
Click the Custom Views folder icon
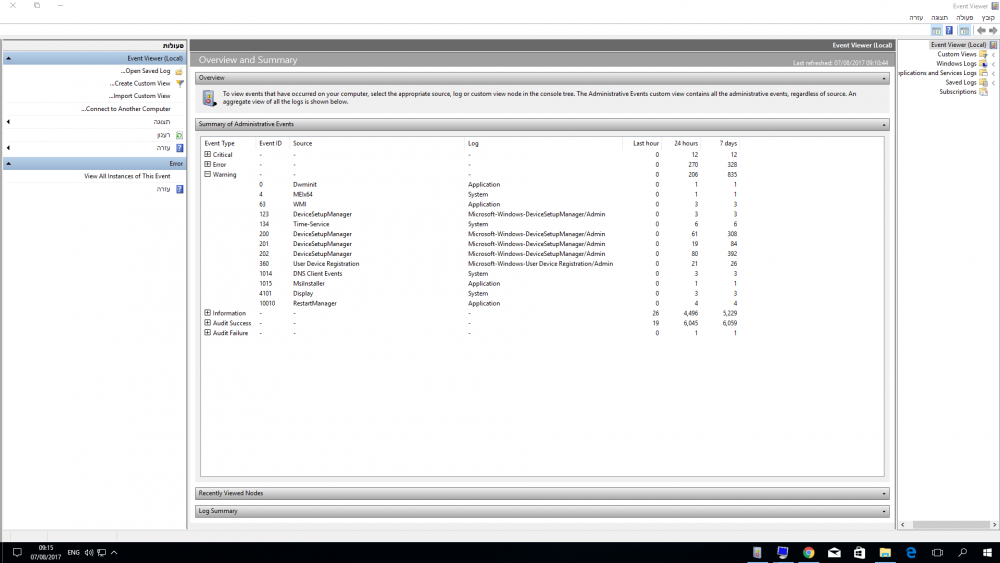point(983,54)
